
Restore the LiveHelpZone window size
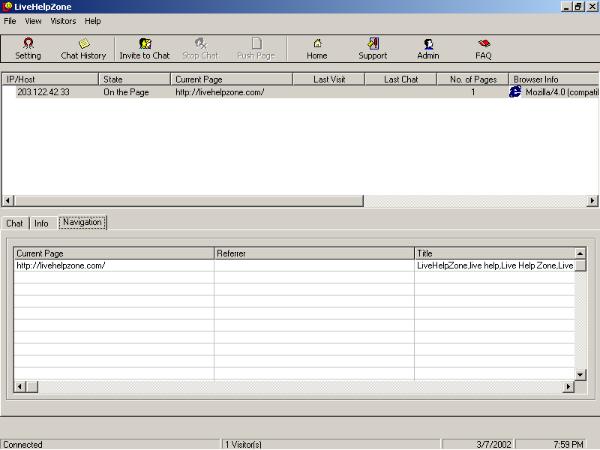point(578,7)
